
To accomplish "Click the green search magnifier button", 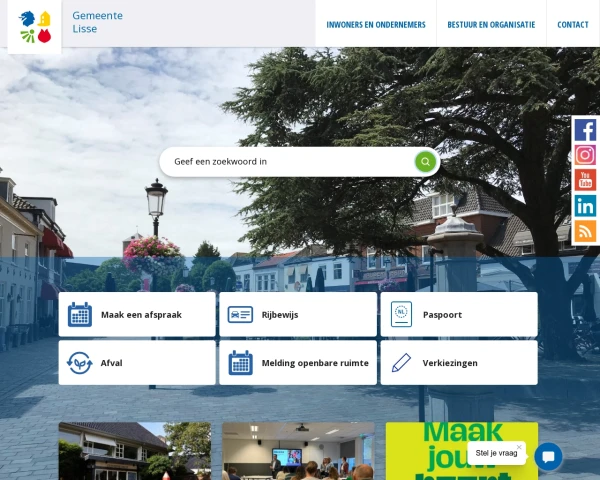I will (x=425, y=161).
